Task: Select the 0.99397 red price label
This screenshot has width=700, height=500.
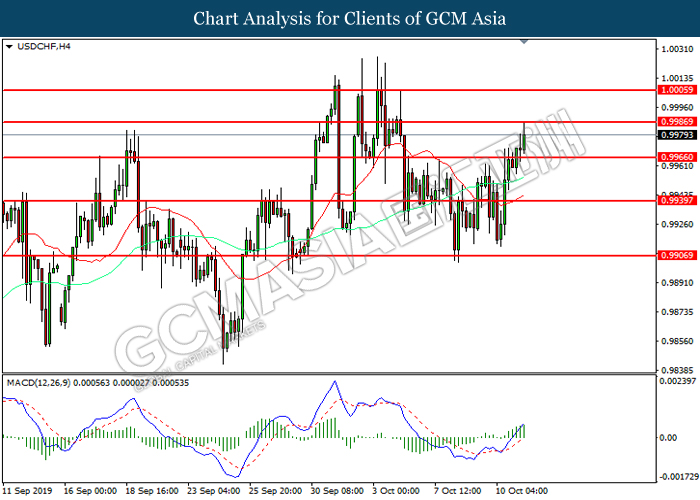Action: tap(677, 201)
